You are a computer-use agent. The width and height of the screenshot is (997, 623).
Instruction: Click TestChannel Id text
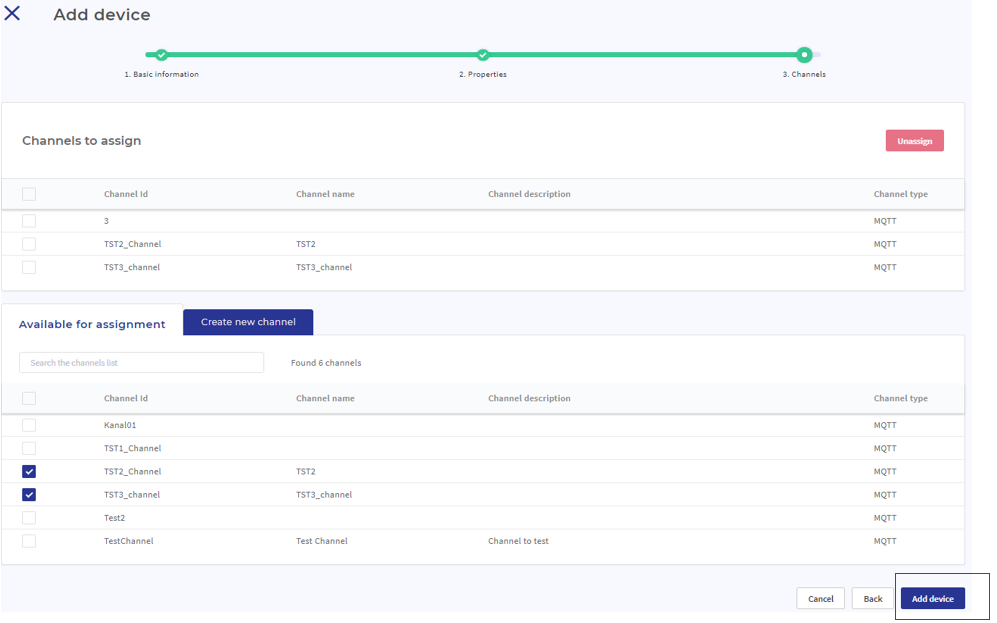point(128,541)
